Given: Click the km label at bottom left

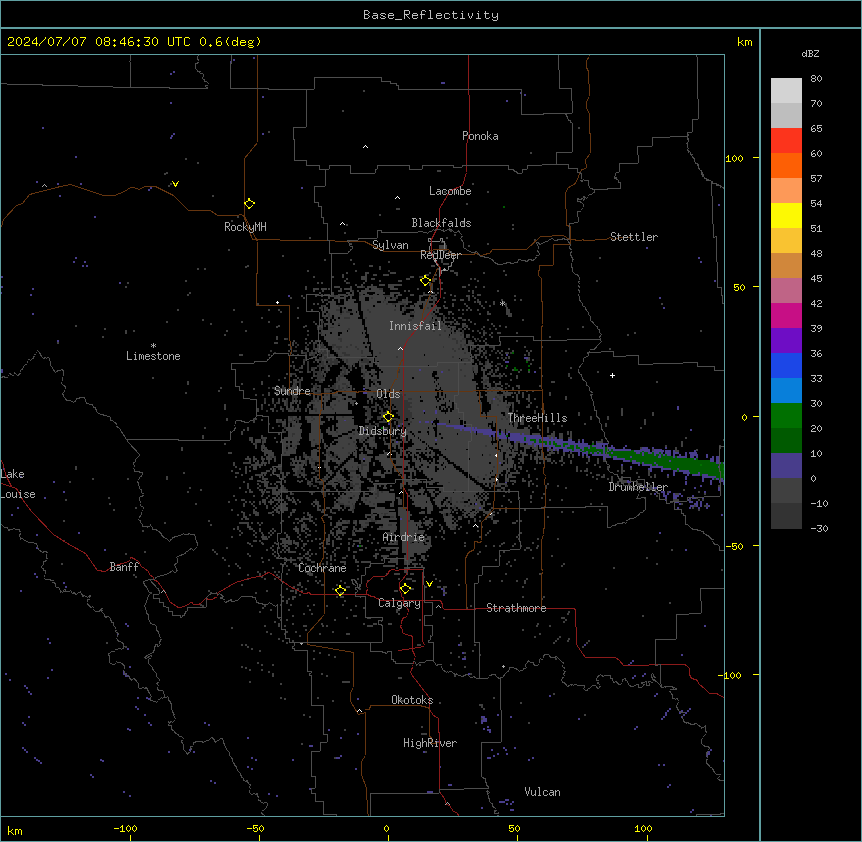Looking at the screenshot, I should 15,830.
